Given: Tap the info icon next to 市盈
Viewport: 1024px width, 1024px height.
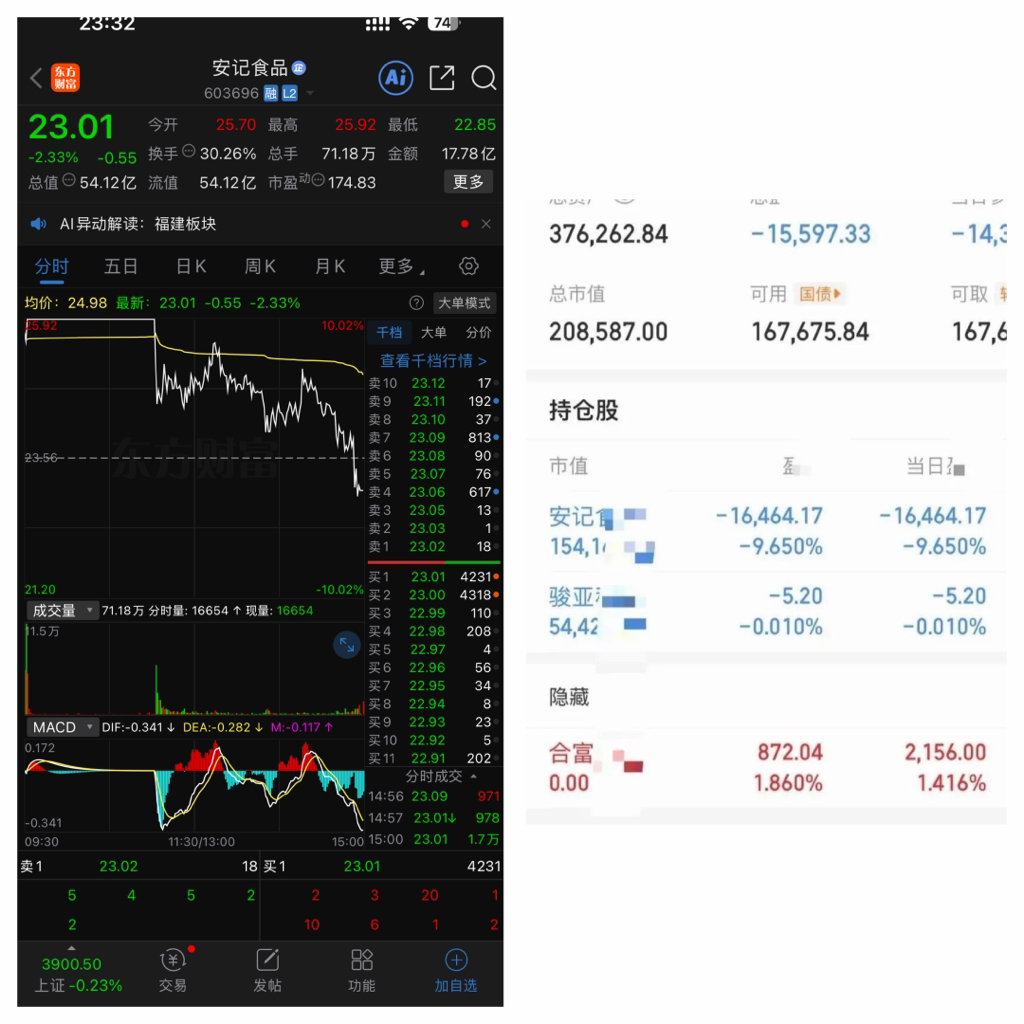Looking at the screenshot, I should (x=318, y=180).
